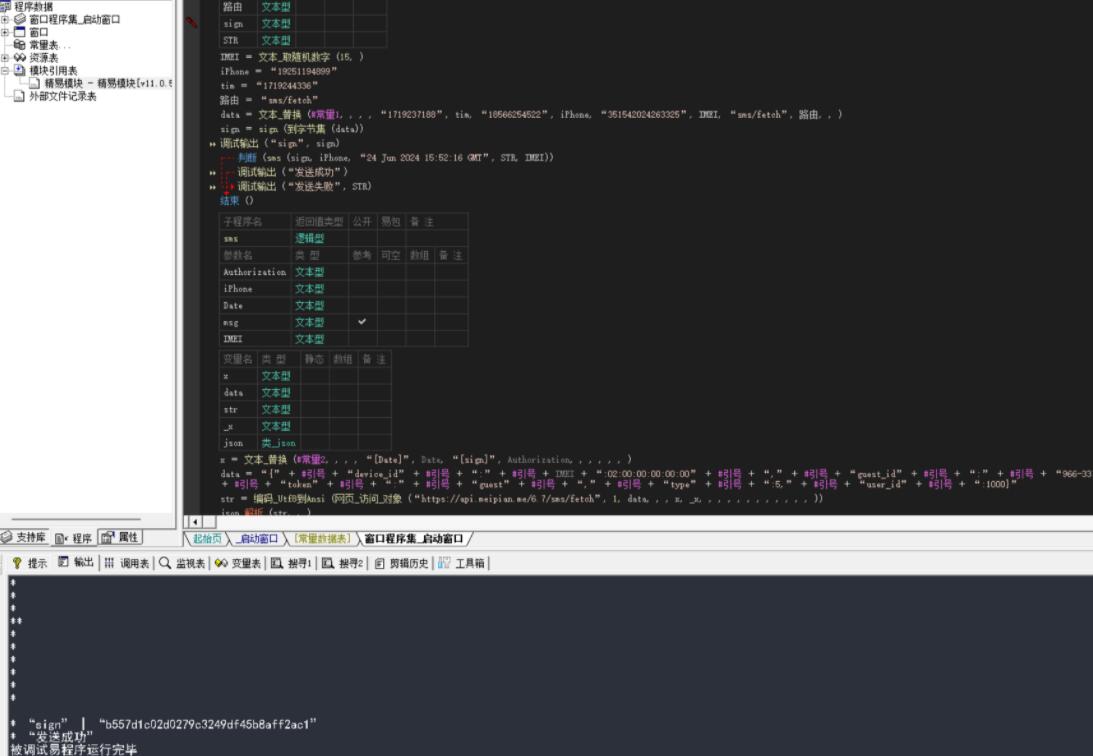Expand the 窗口程序集_启动窗口 tree node
This screenshot has width=1093, height=756.
(x=5, y=20)
